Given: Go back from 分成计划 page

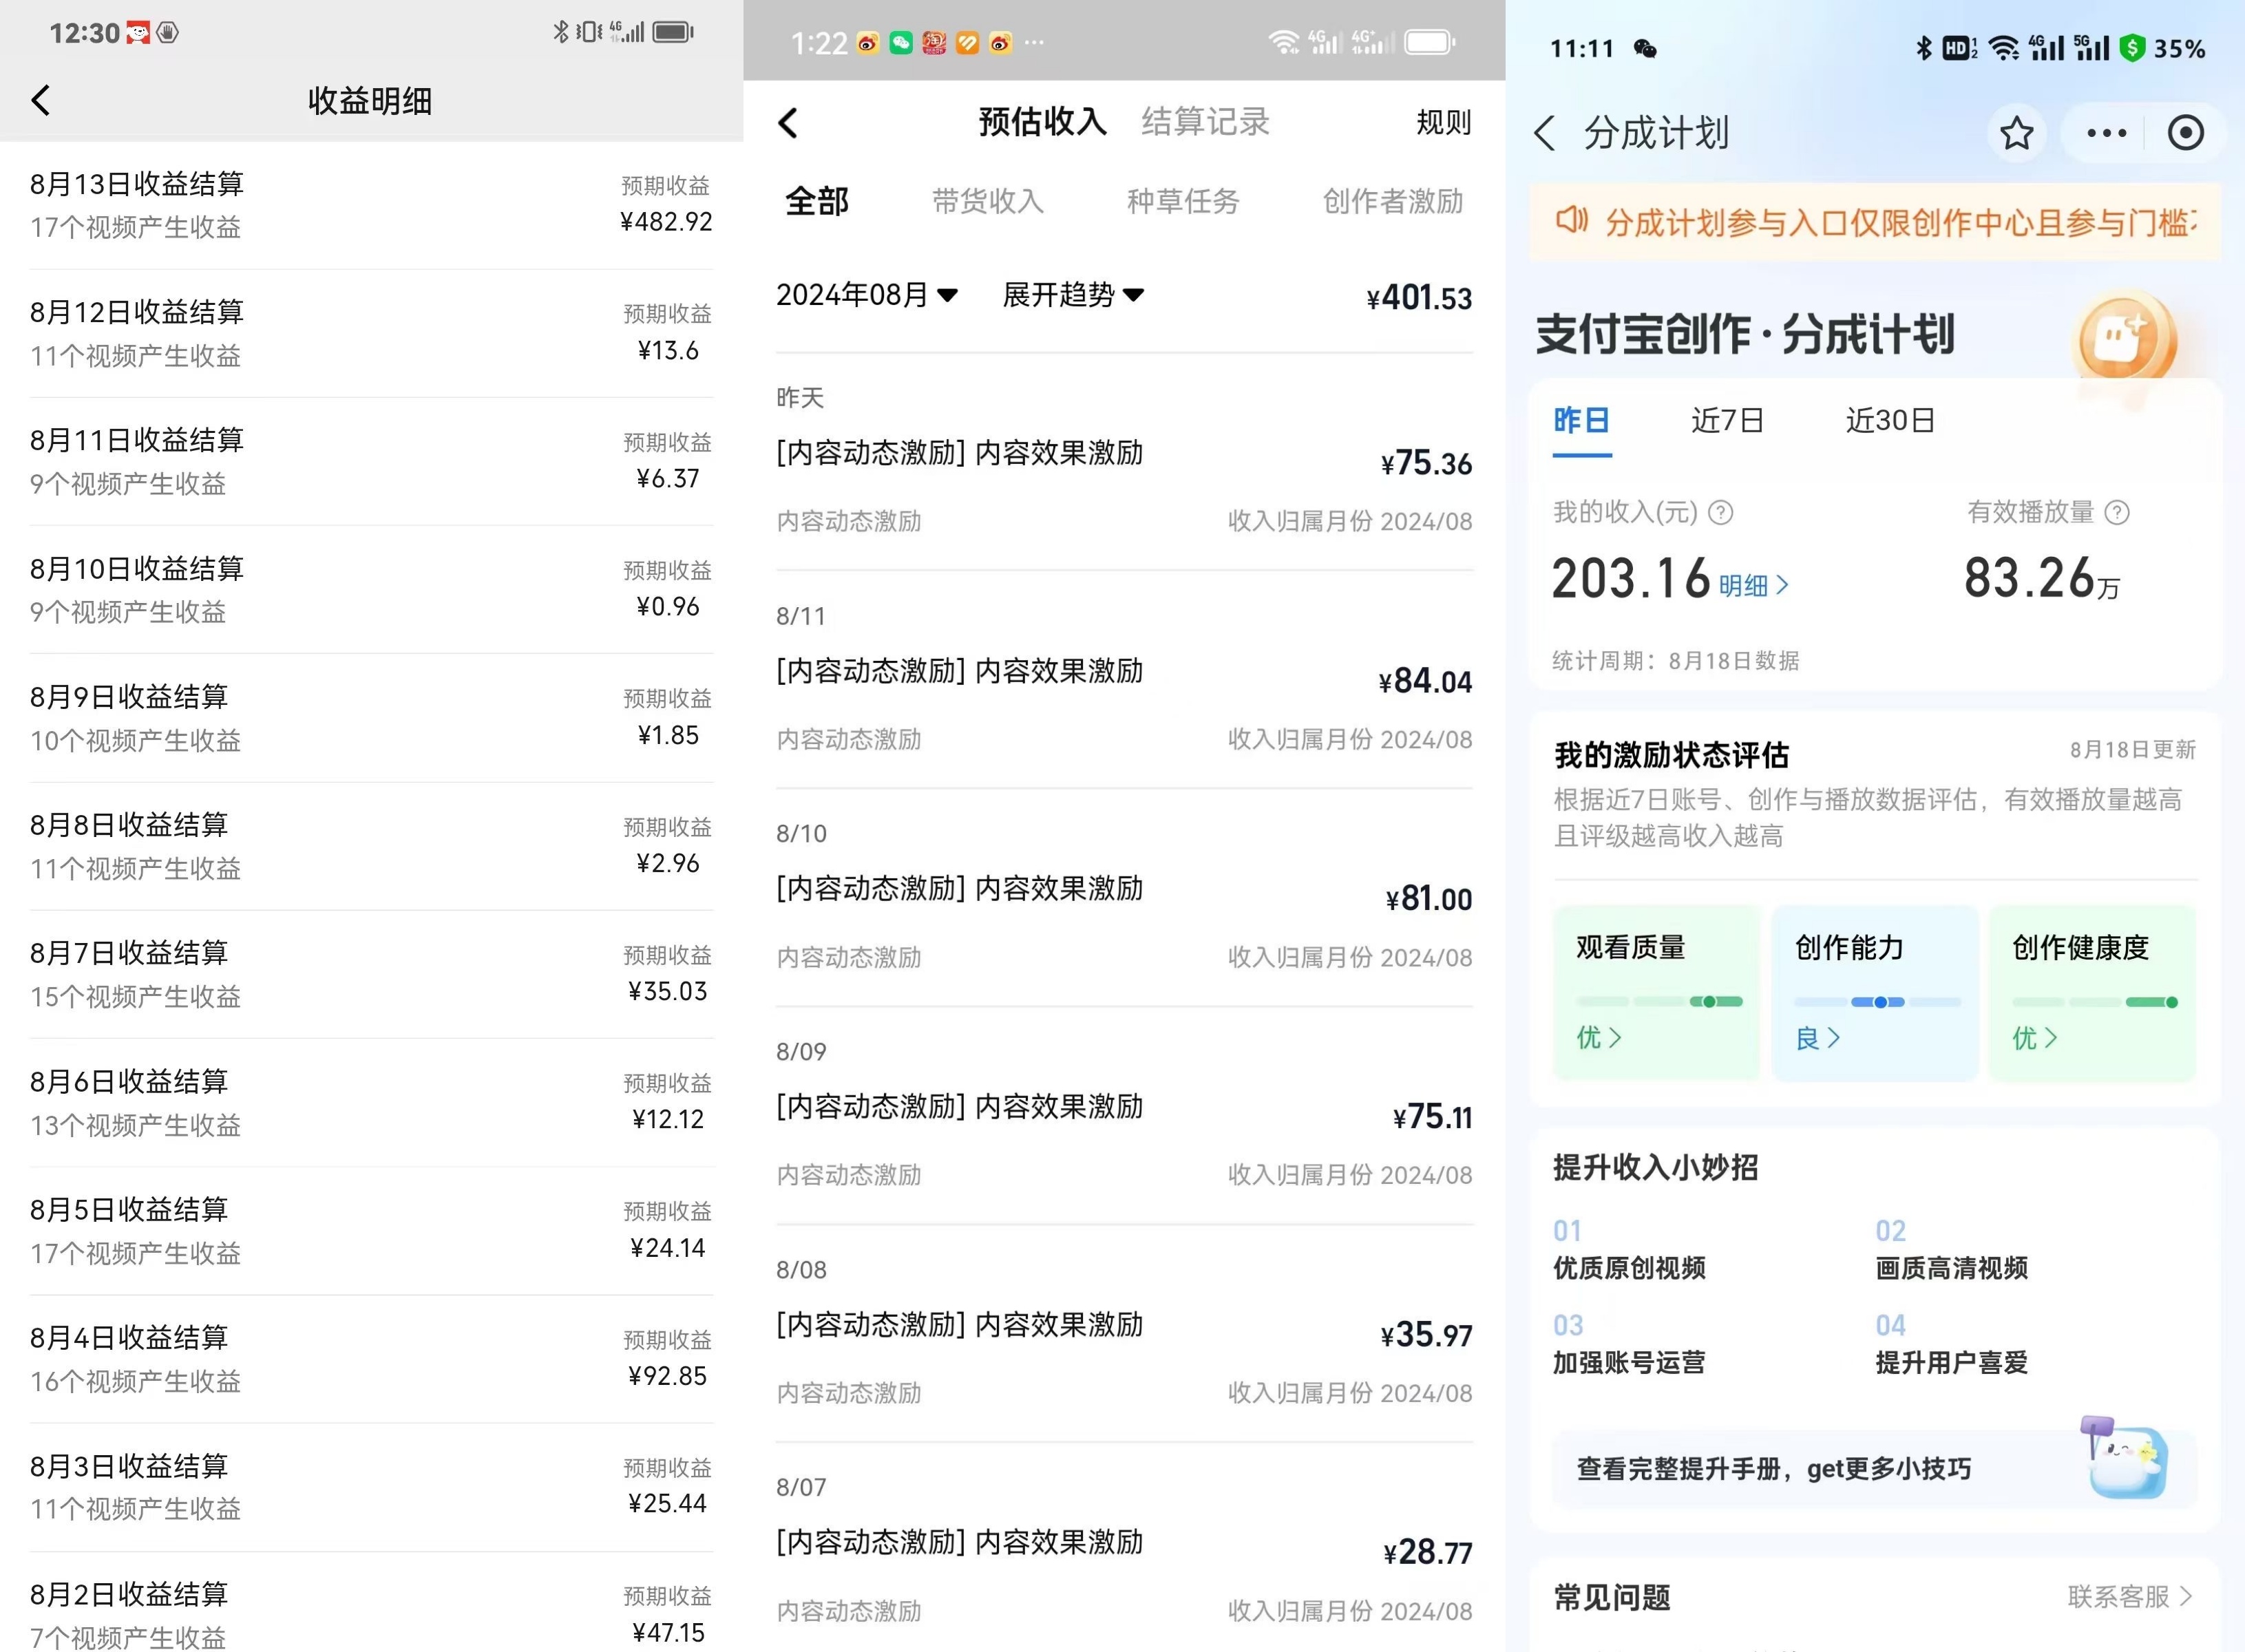Looking at the screenshot, I should click(1545, 133).
